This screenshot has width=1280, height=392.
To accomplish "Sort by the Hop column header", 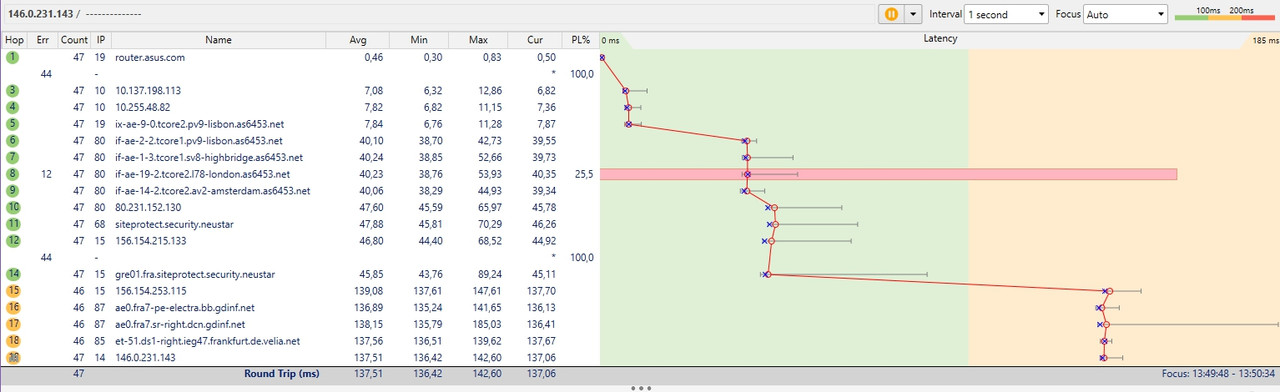I will [x=14, y=40].
